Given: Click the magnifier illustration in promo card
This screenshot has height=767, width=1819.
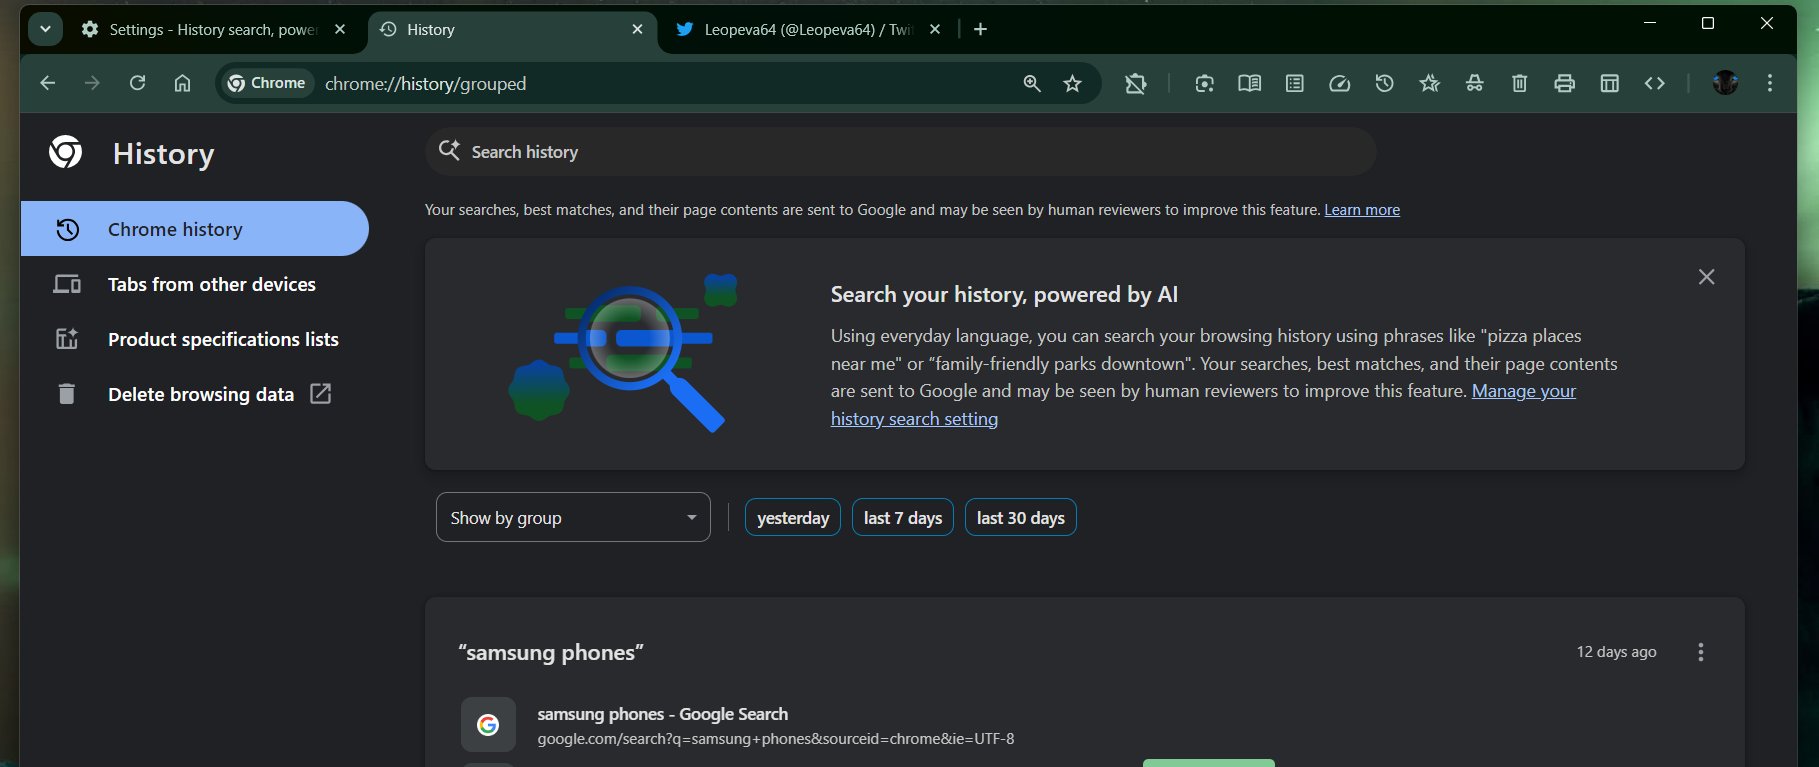Looking at the screenshot, I should click(x=624, y=354).
